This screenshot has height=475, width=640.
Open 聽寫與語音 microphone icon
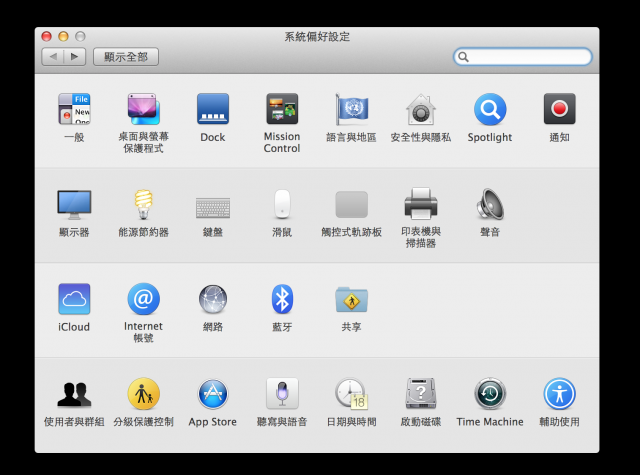click(x=282, y=393)
